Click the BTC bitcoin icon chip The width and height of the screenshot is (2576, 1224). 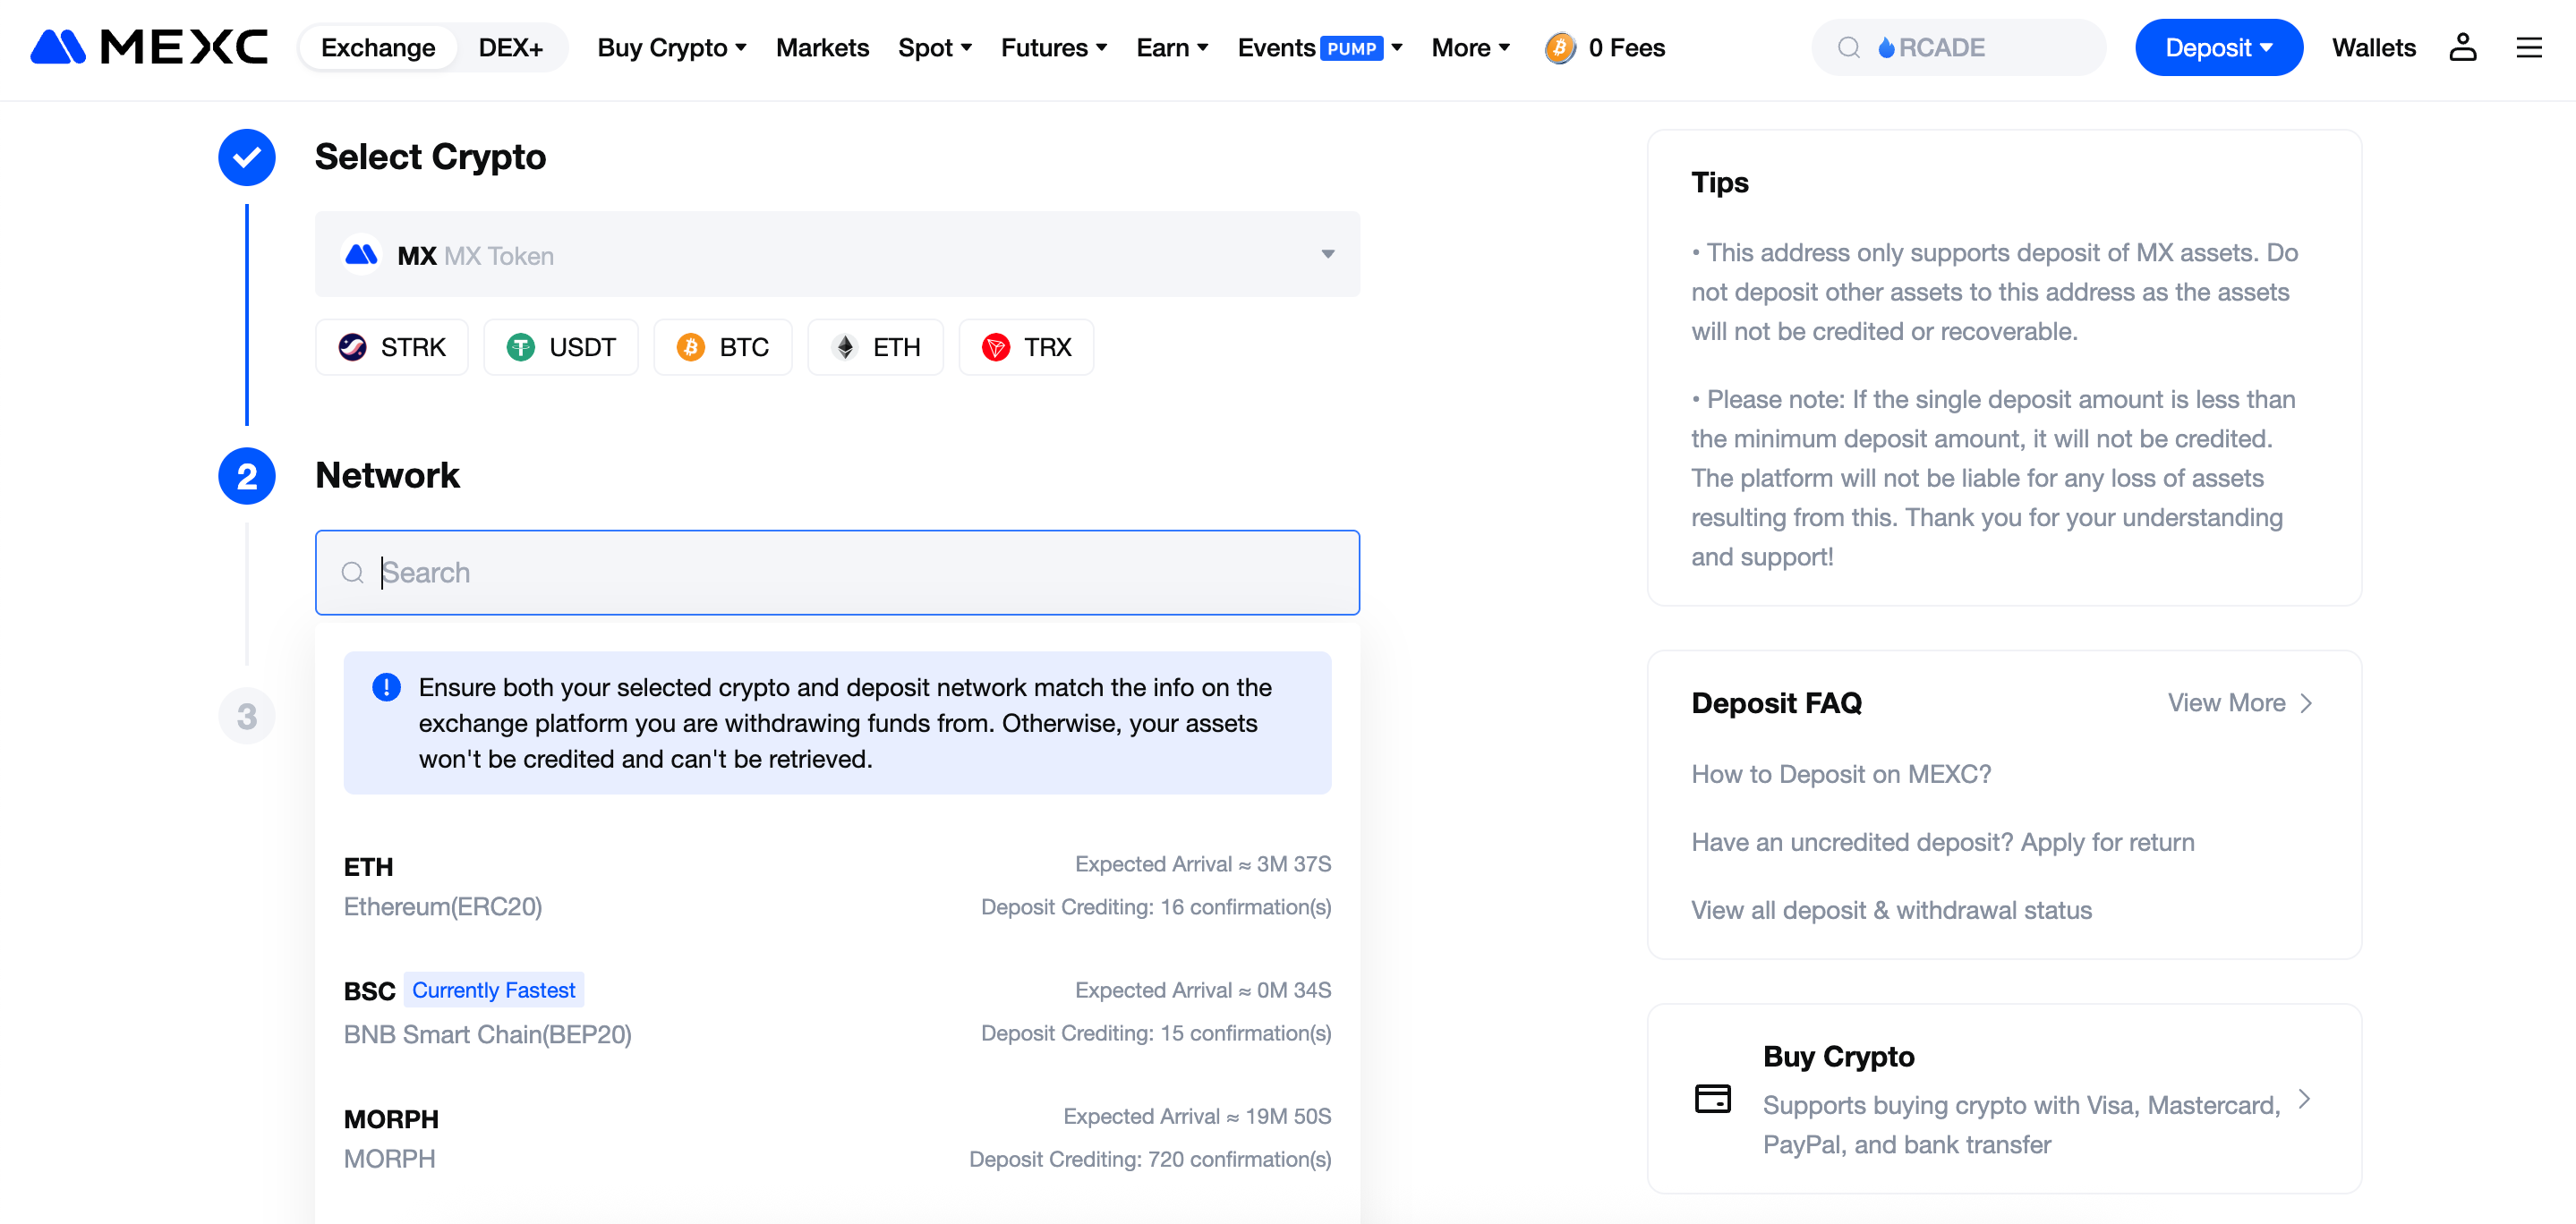click(x=690, y=347)
